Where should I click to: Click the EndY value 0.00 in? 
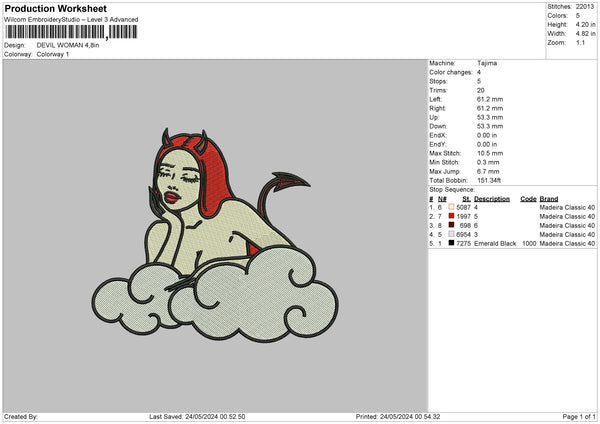point(487,144)
